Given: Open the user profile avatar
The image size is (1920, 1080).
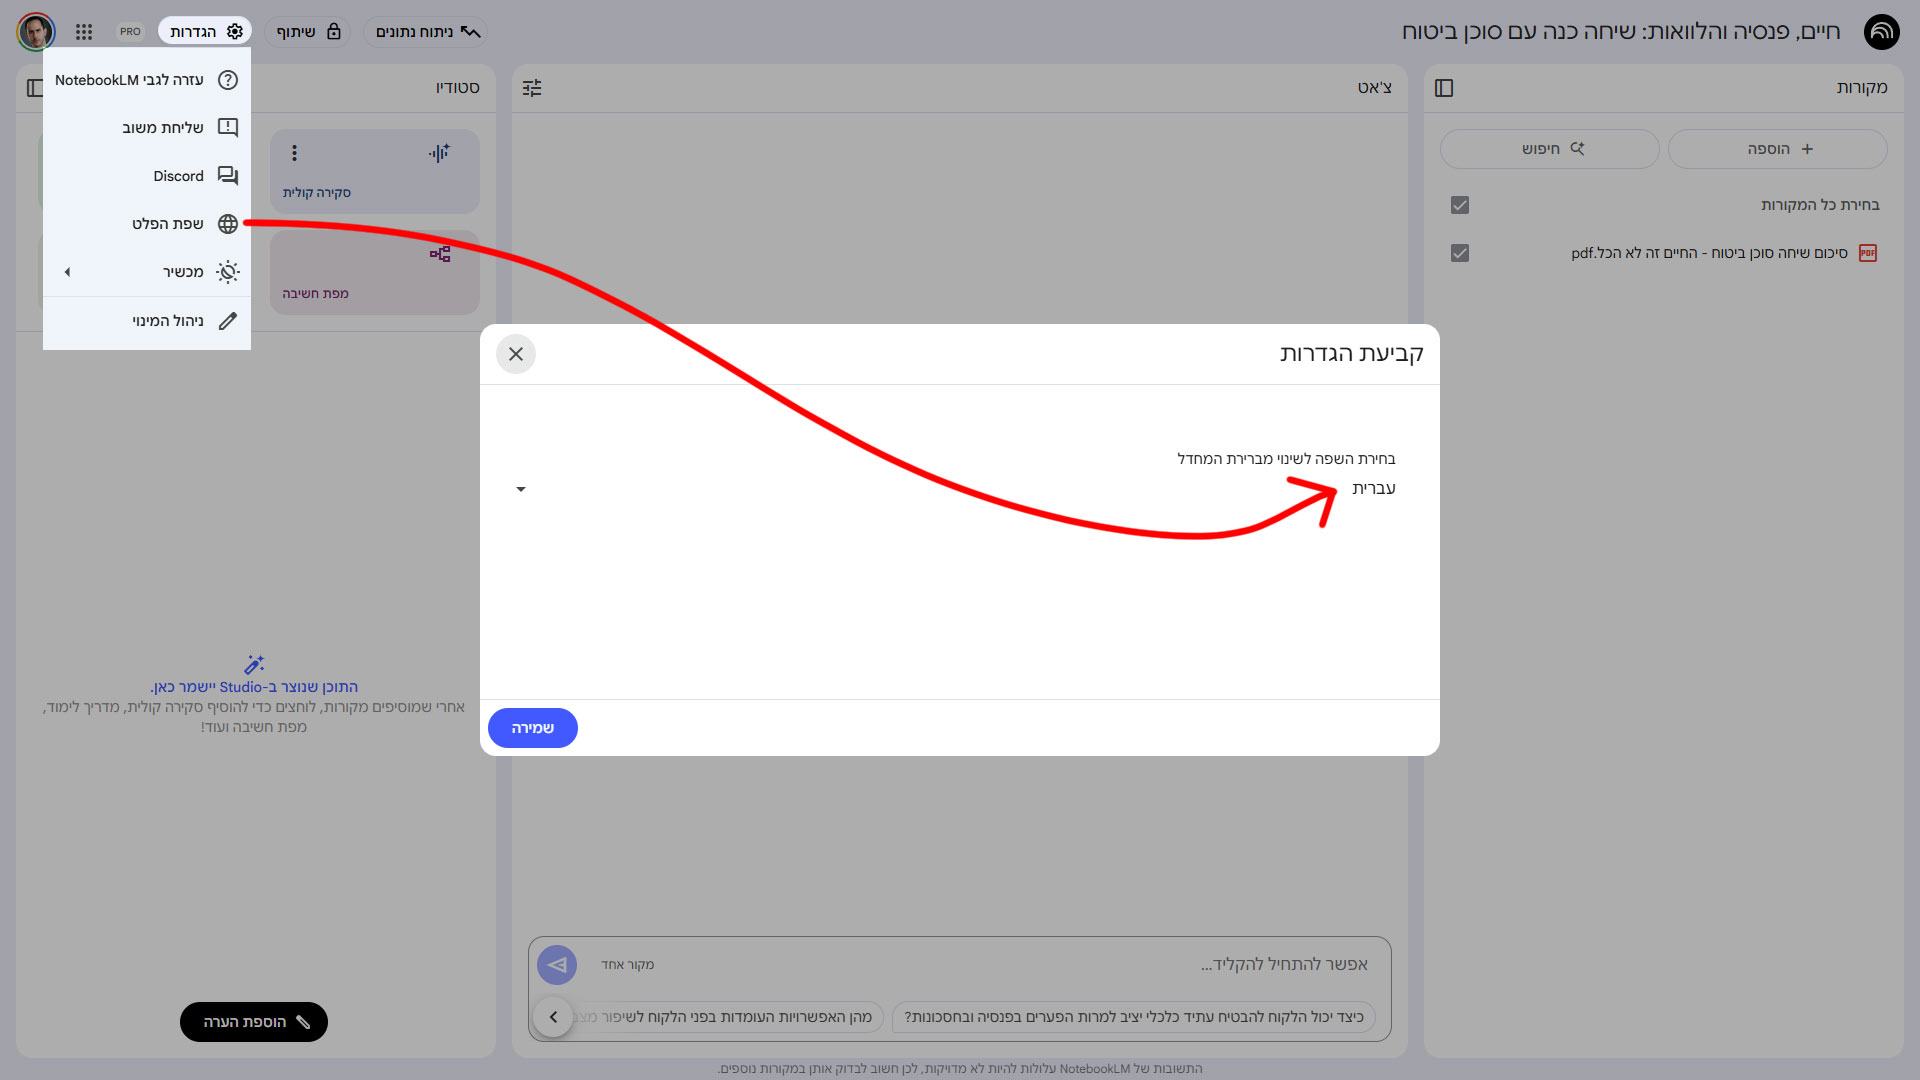Looking at the screenshot, I should 36,32.
